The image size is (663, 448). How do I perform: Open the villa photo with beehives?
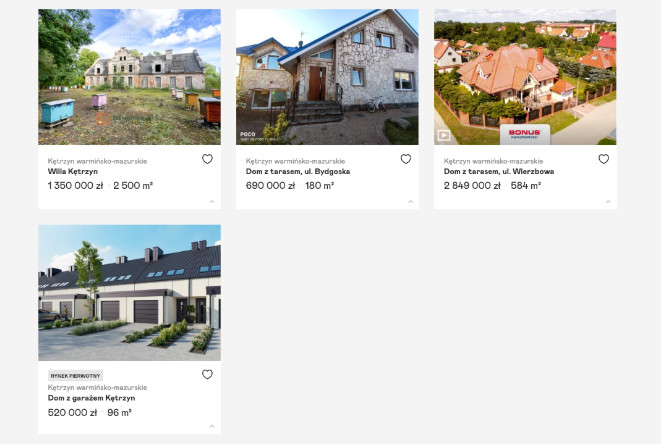pos(129,77)
